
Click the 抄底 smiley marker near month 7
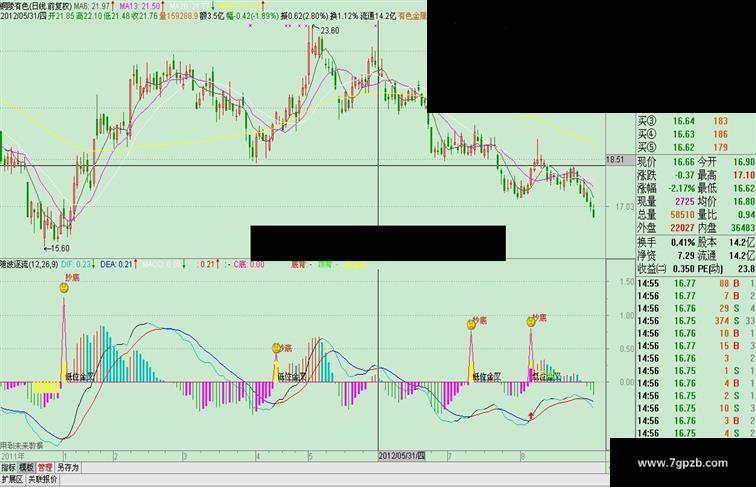471,325
